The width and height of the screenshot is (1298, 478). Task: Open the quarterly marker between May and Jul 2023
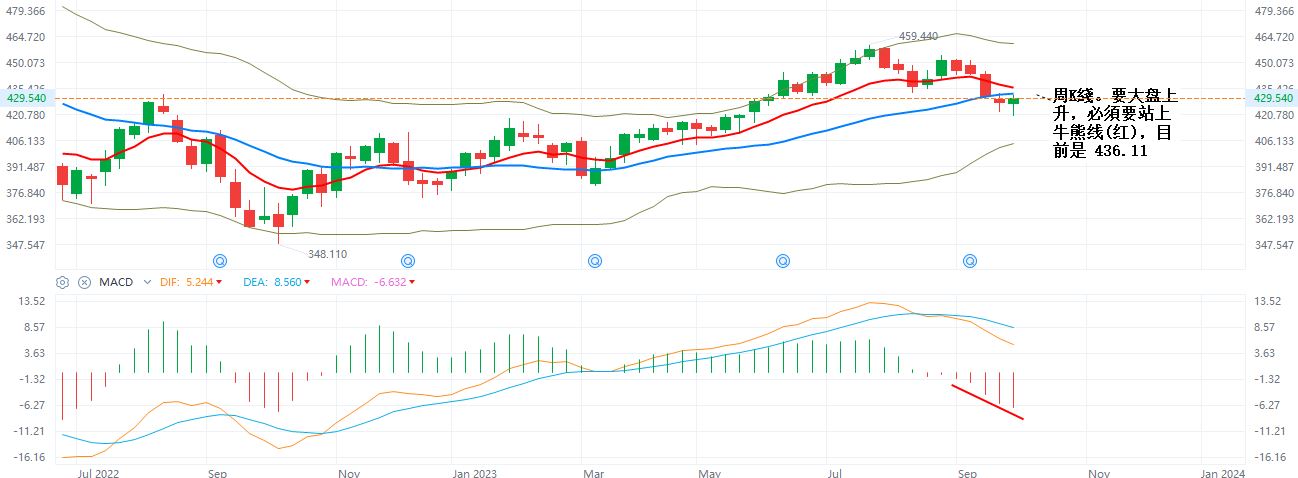783,261
